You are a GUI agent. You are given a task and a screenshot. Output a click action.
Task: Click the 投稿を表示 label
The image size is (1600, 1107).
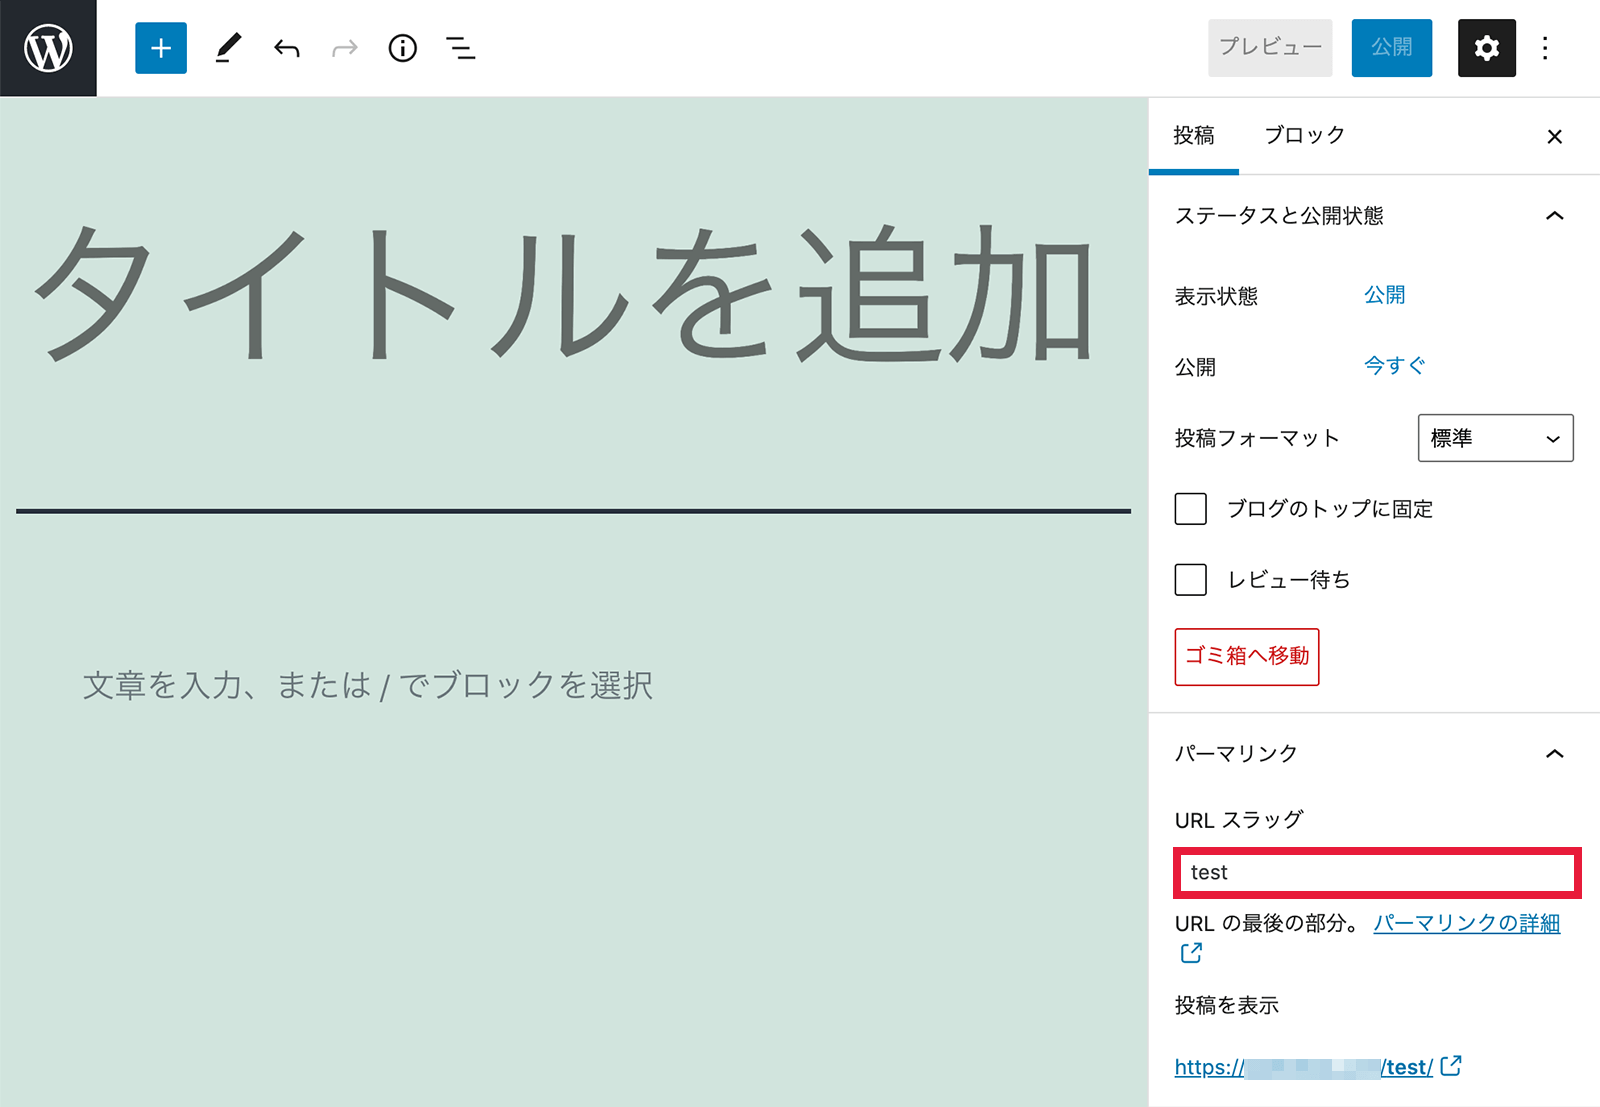point(1227,1006)
